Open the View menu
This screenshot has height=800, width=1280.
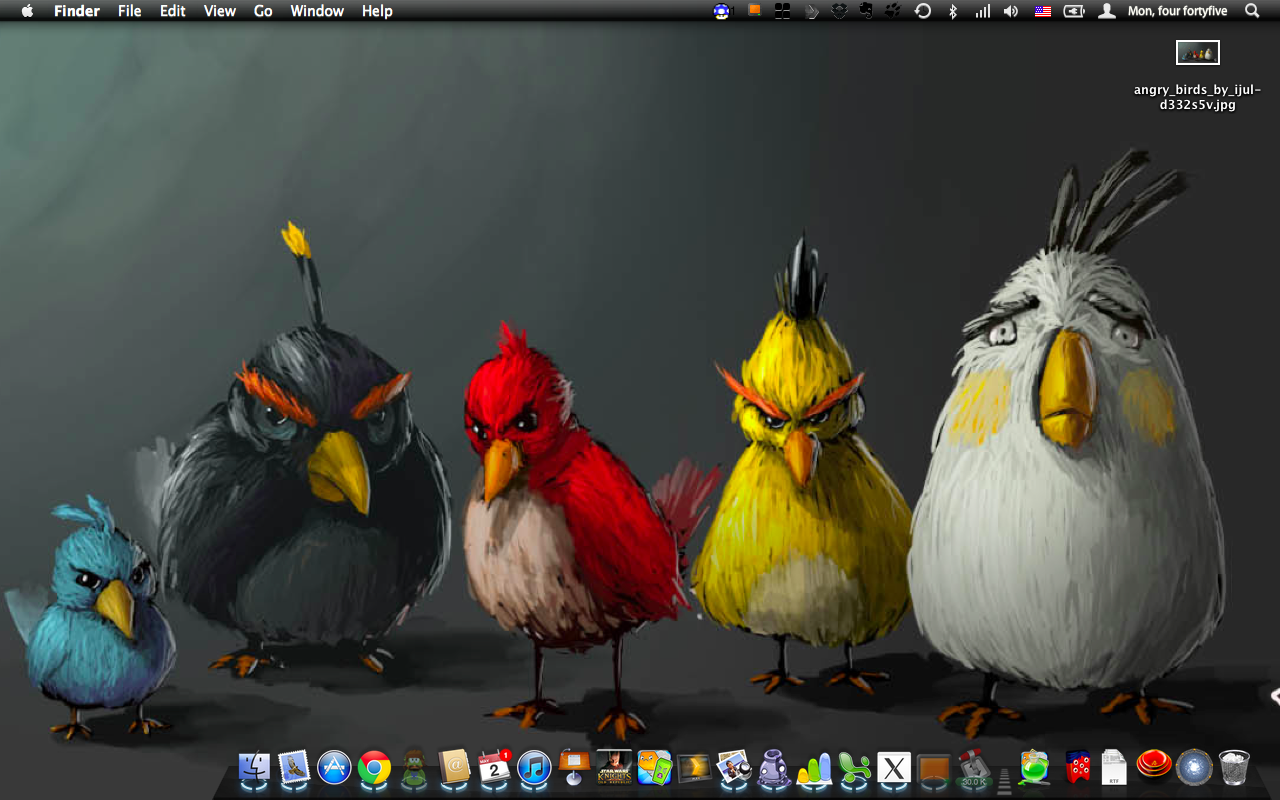click(x=220, y=11)
